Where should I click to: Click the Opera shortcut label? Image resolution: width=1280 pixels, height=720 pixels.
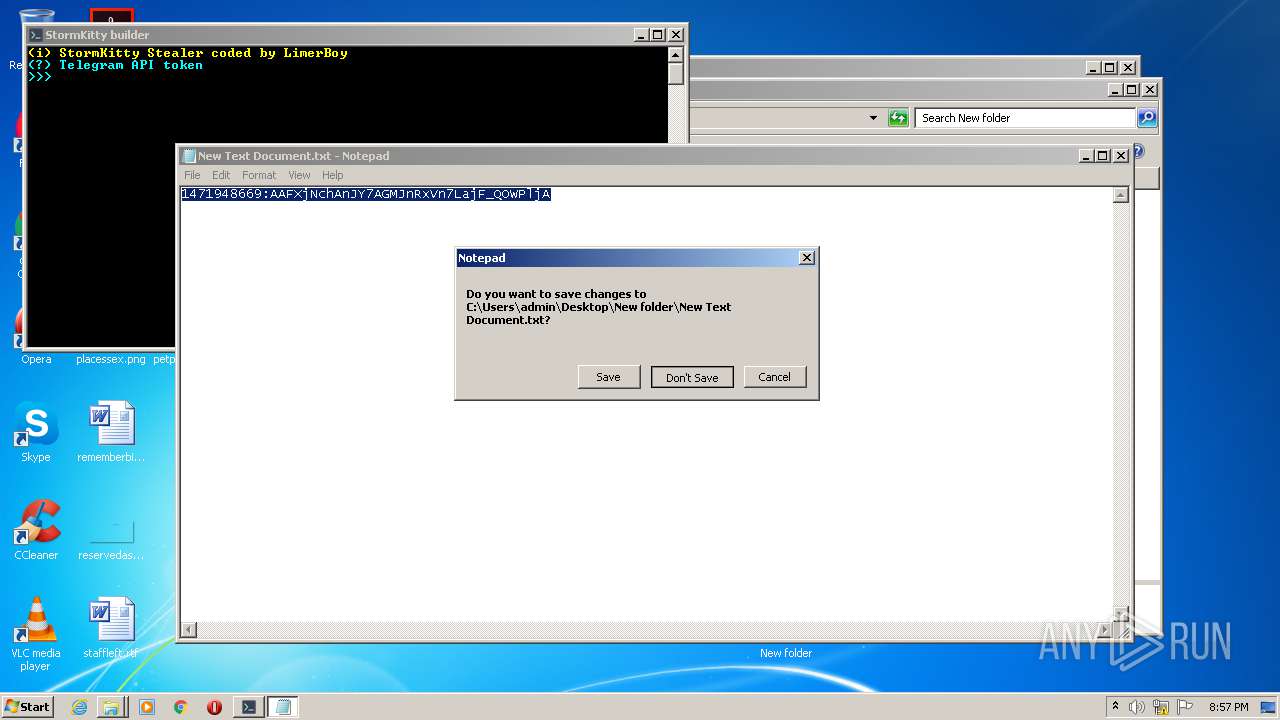36,359
